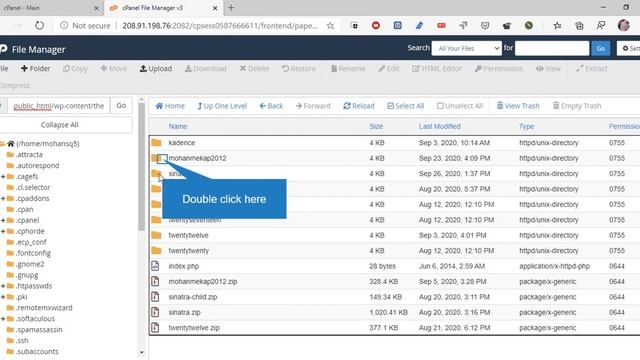Go Up One Level

tap(222, 106)
